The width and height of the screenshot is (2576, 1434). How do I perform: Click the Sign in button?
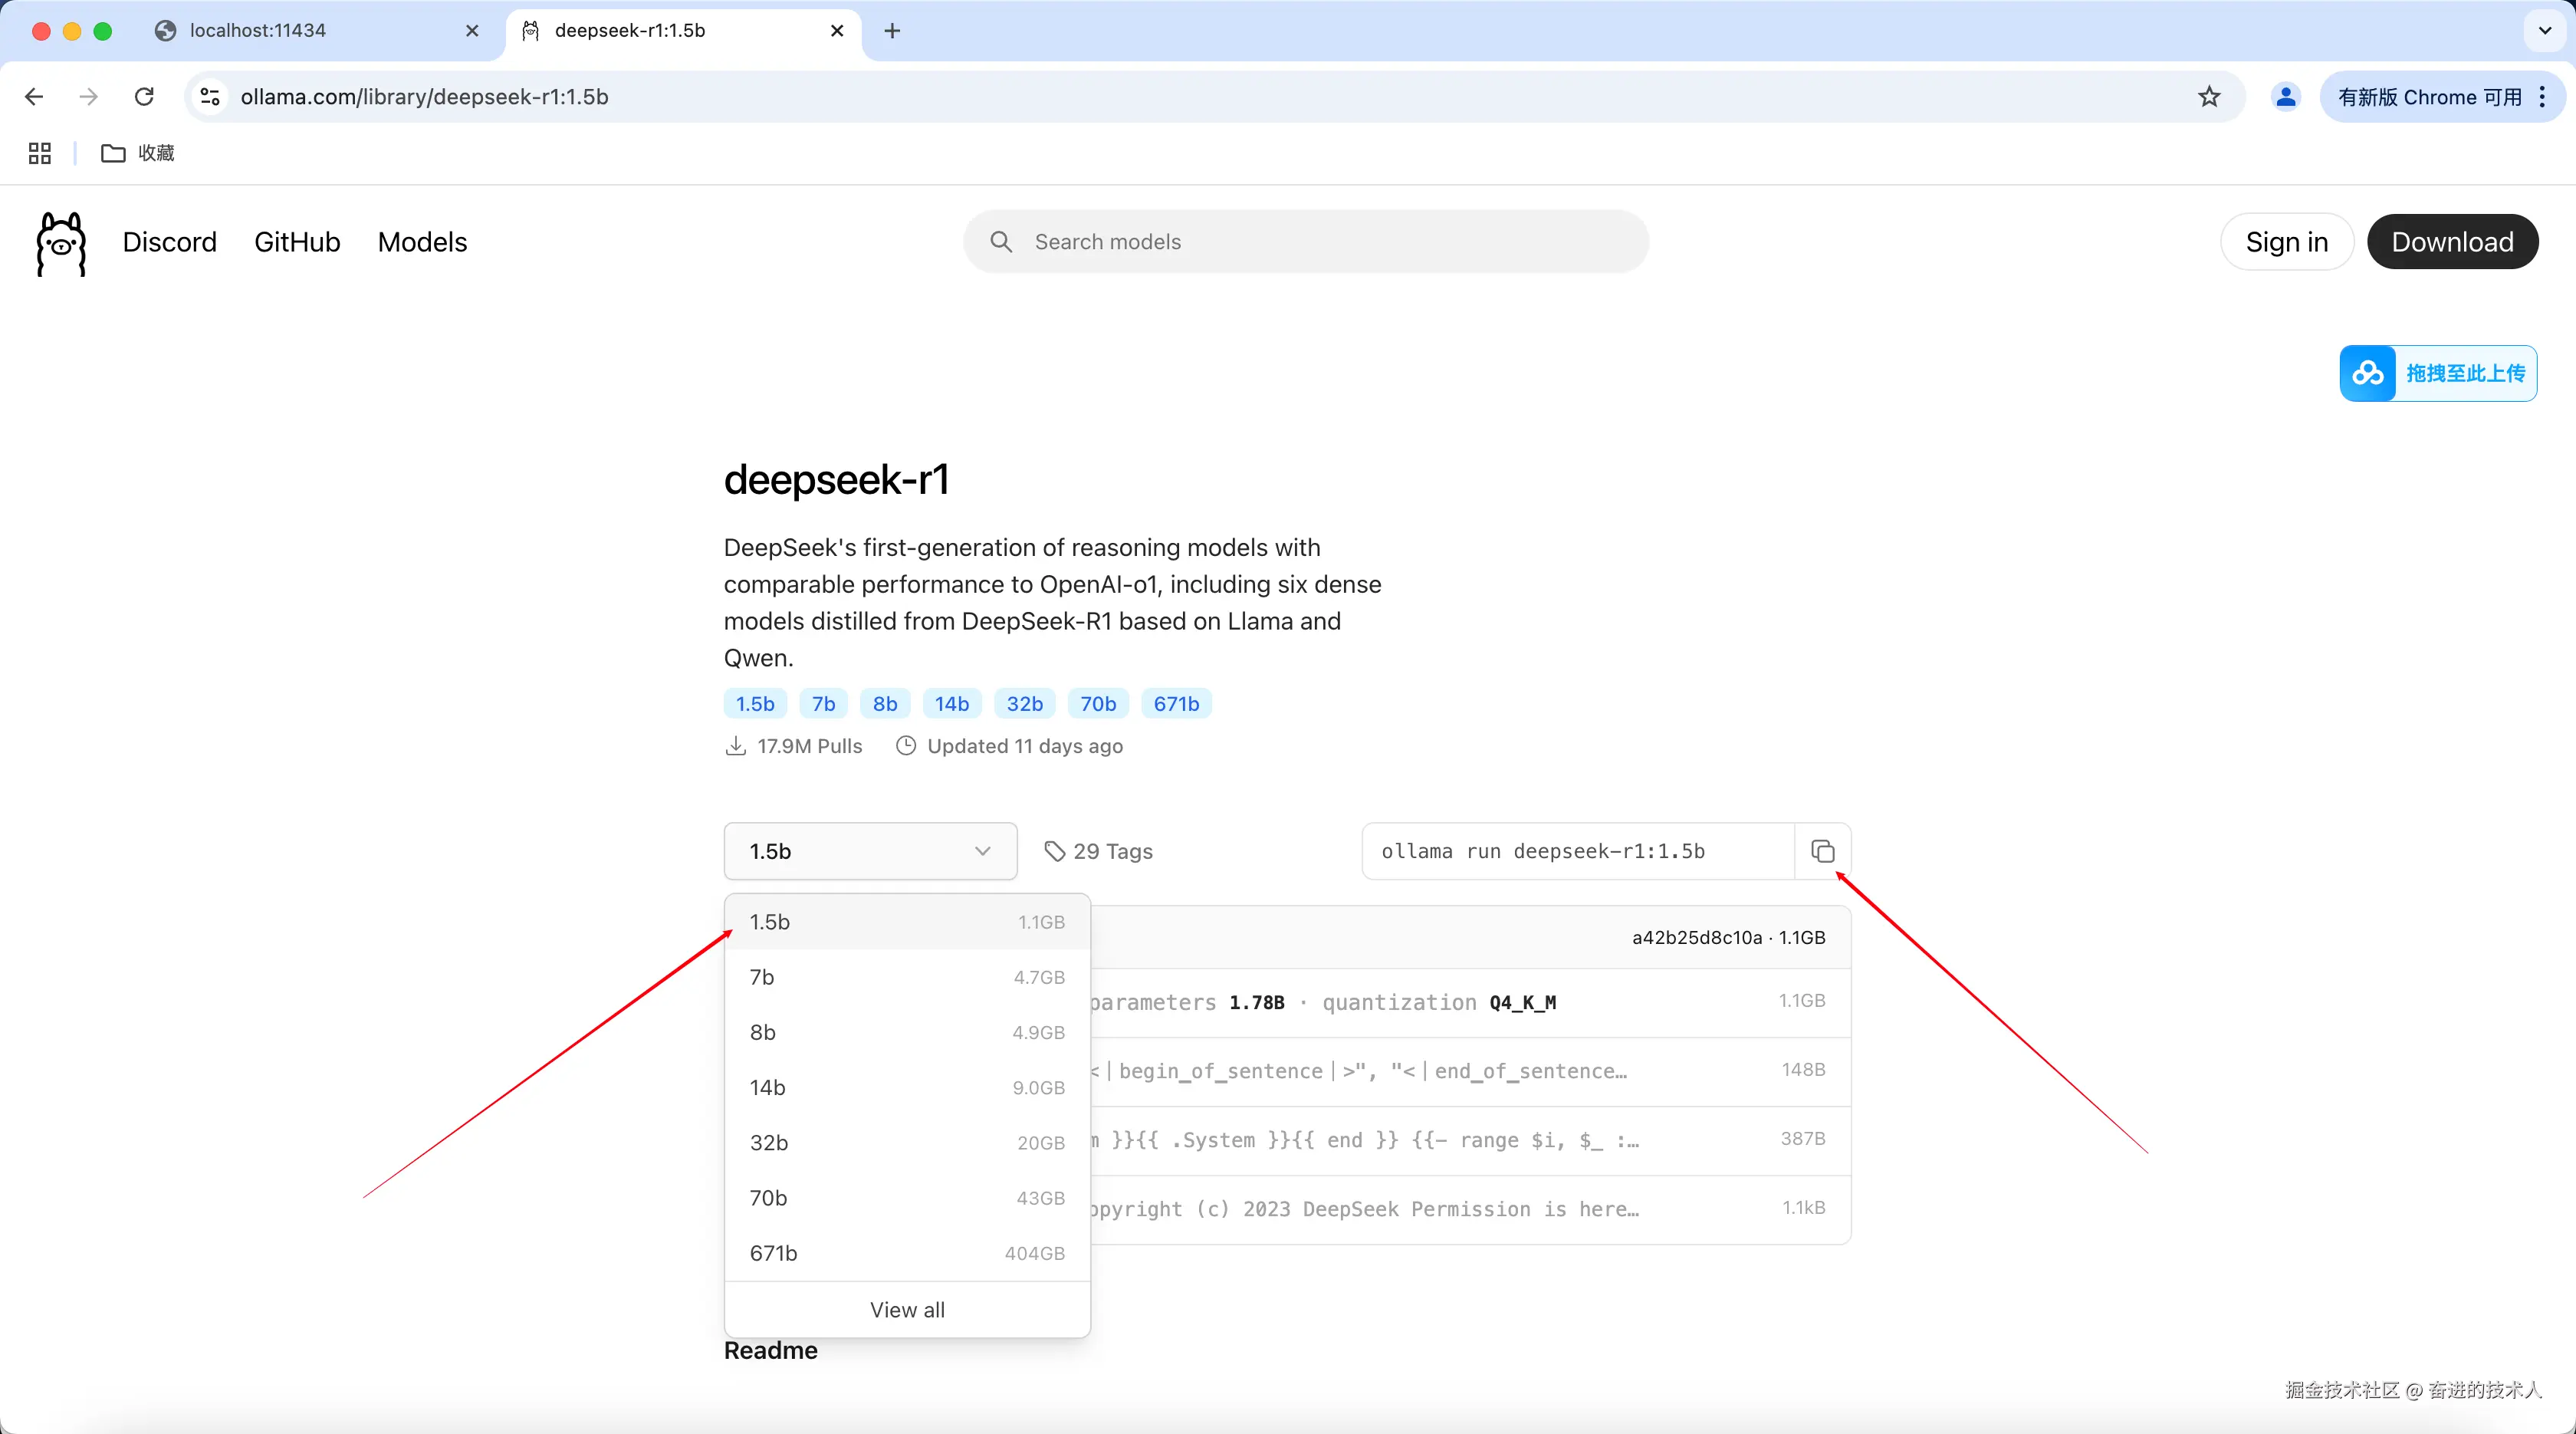[2286, 242]
